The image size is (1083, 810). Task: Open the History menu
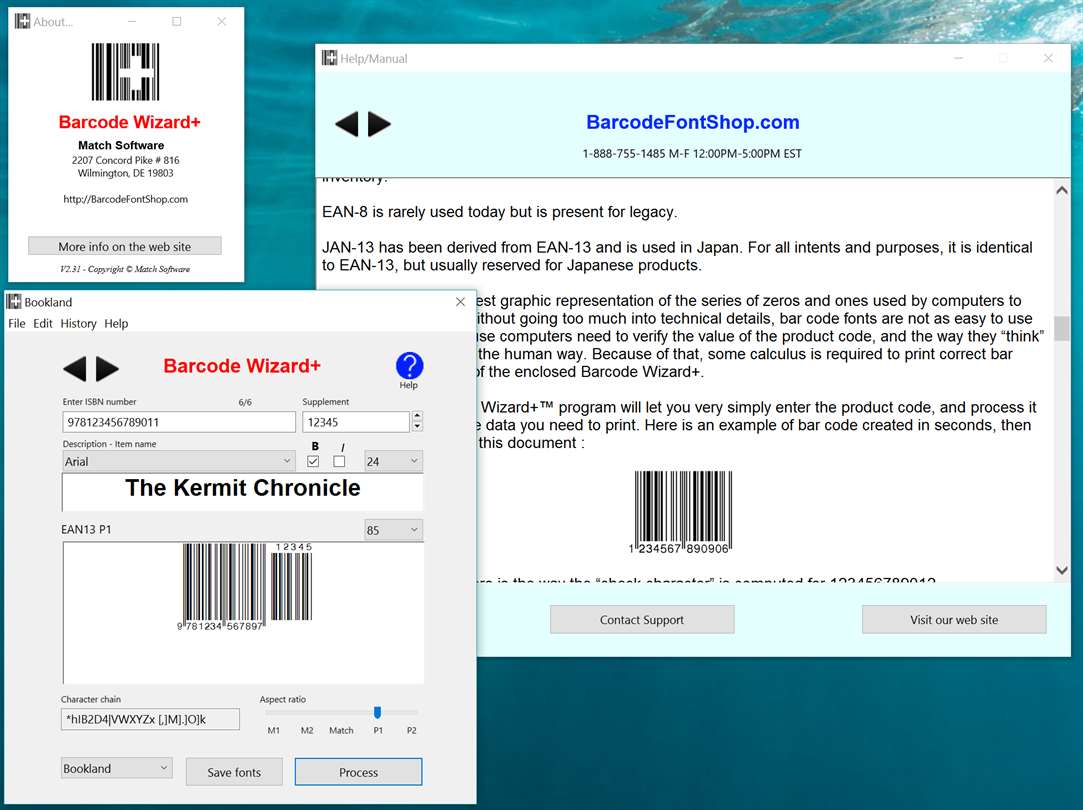[78, 323]
